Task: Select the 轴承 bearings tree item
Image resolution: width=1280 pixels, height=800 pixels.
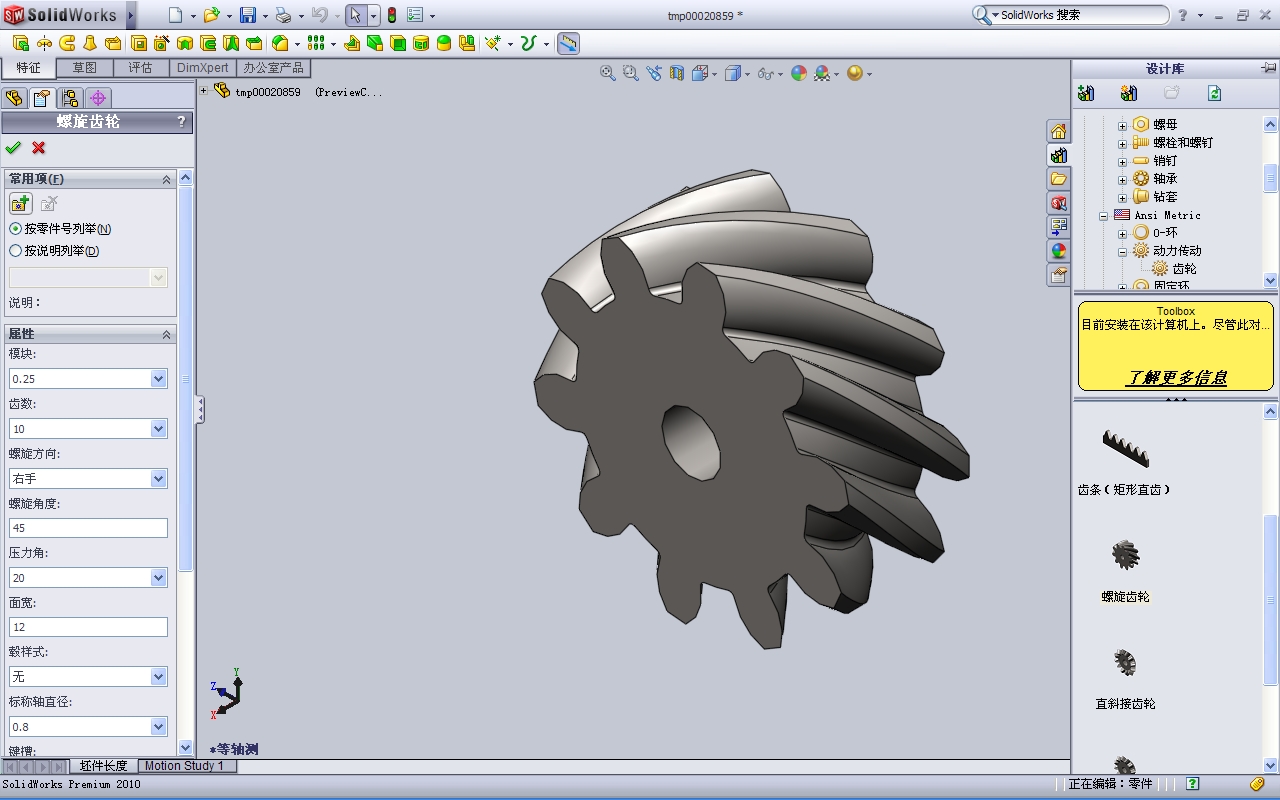Action: (x=1165, y=179)
